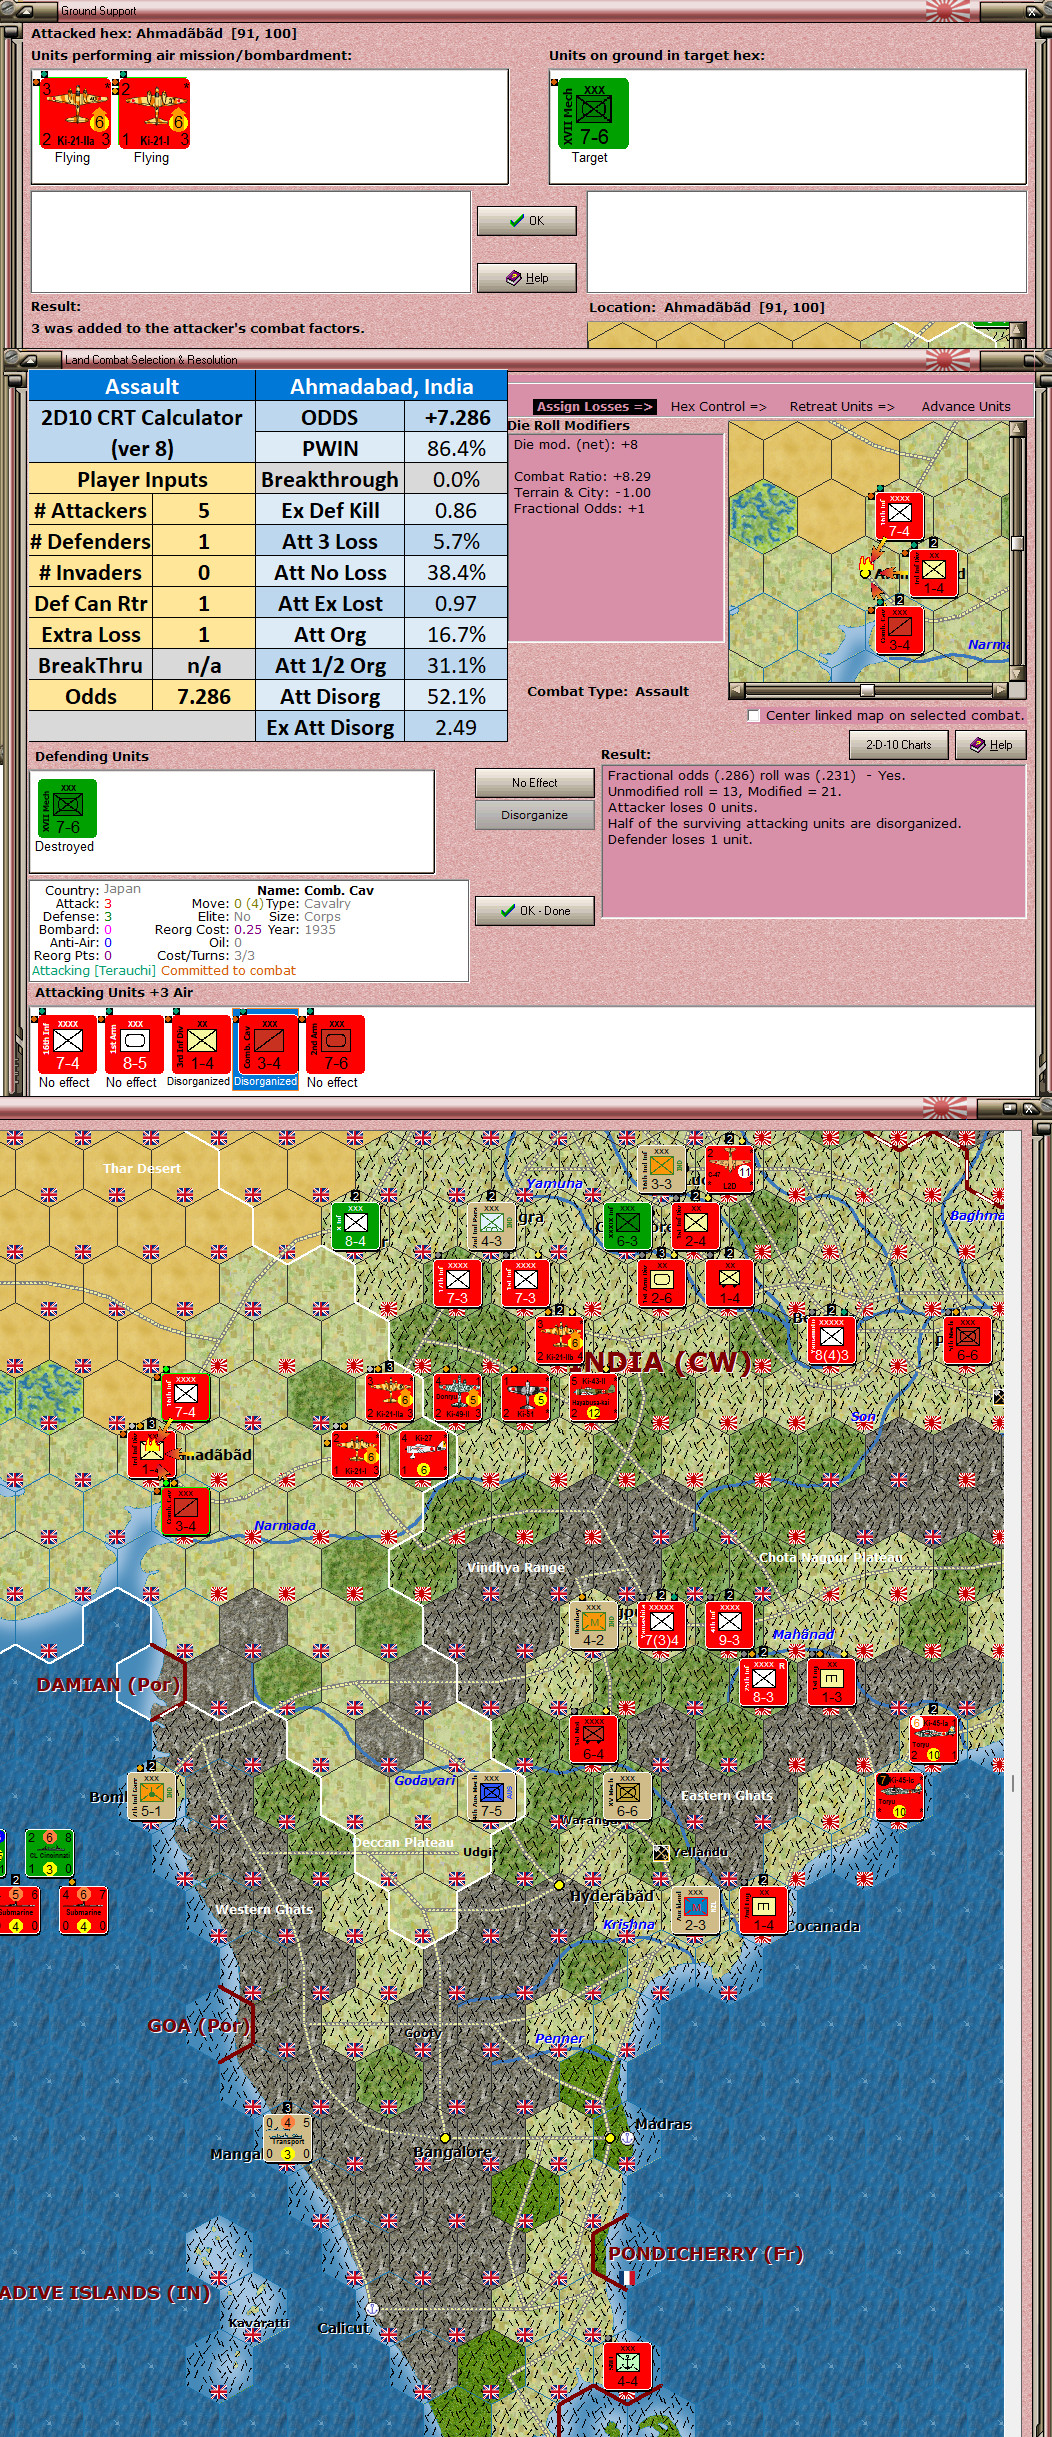
Task: Click mini-map scroll right arrow
Action: point(1000,690)
